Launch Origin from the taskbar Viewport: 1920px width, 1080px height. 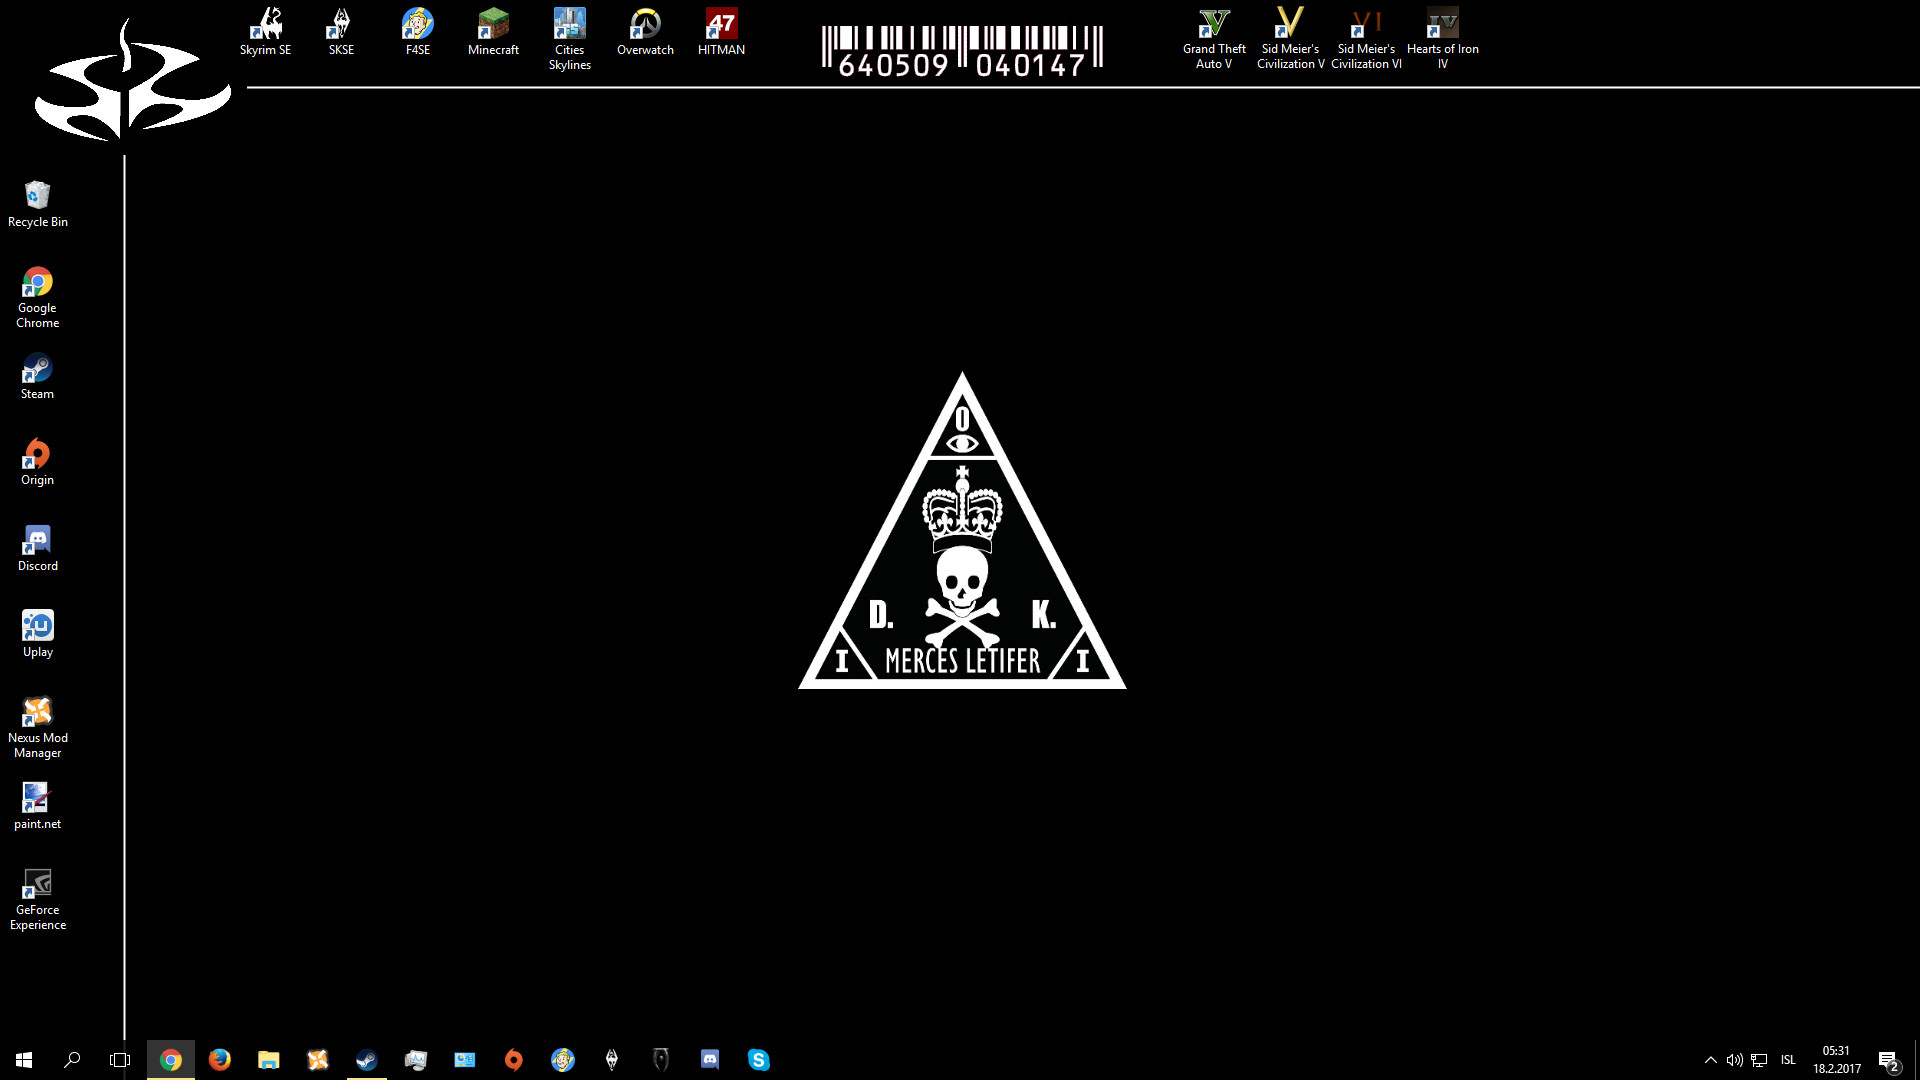click(x=514, y=1059)
